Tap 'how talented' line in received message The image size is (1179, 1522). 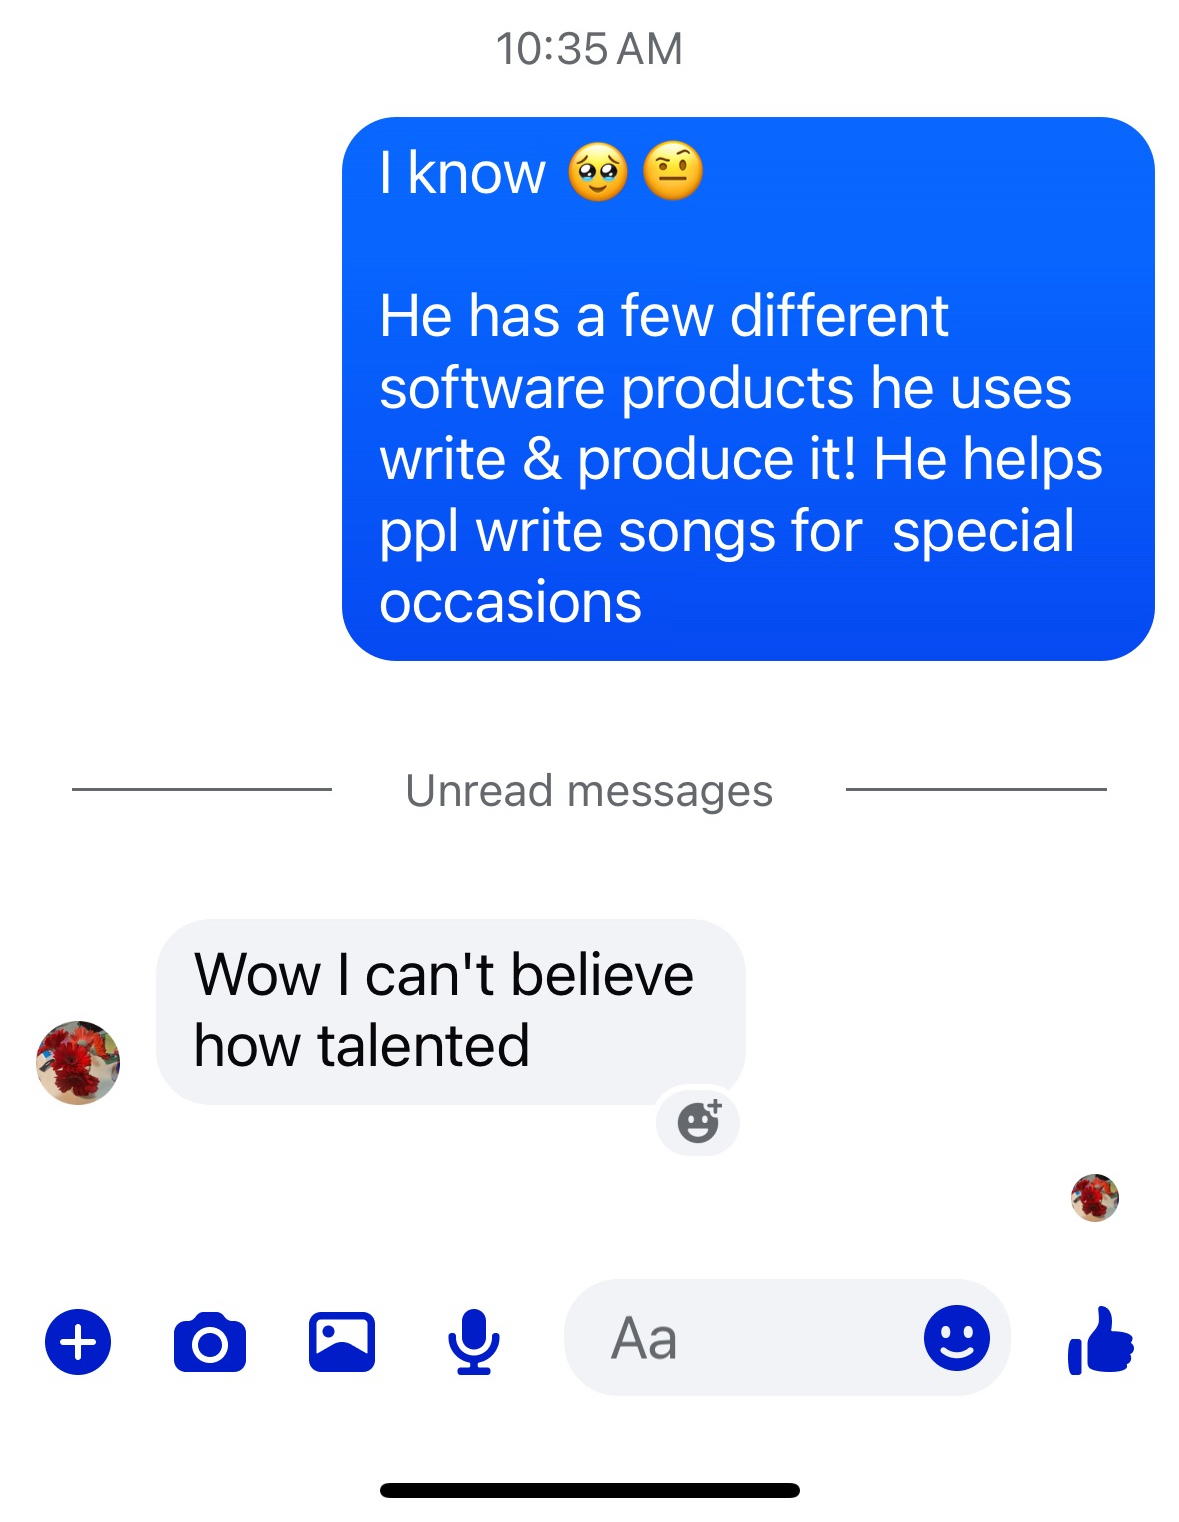[361, 1046]
